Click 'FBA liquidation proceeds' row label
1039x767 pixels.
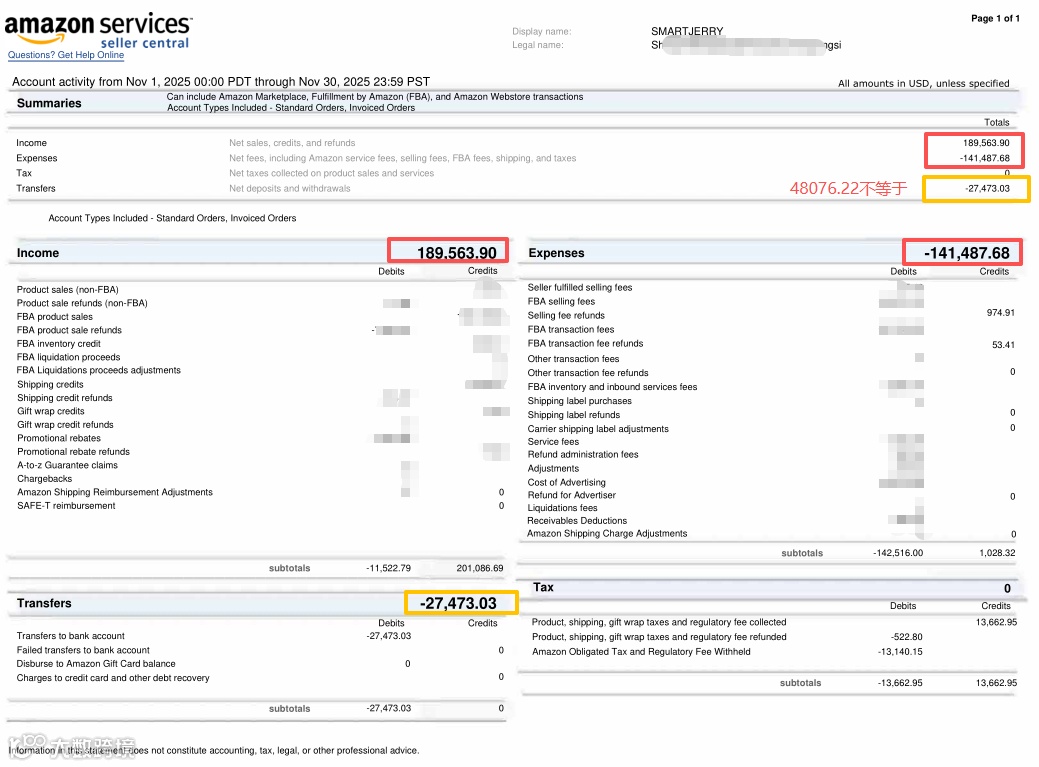[x=69, y=358]
